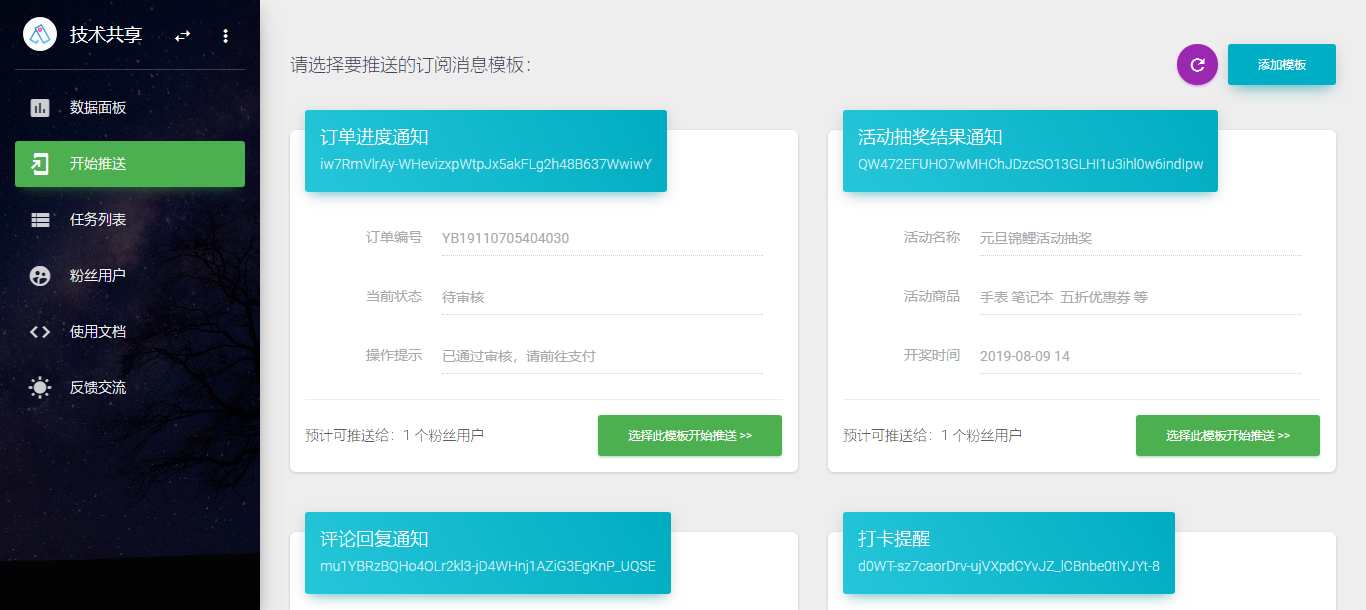Click the 操作提示 label
1366x610 pixels.
click(x=394, y=356)
